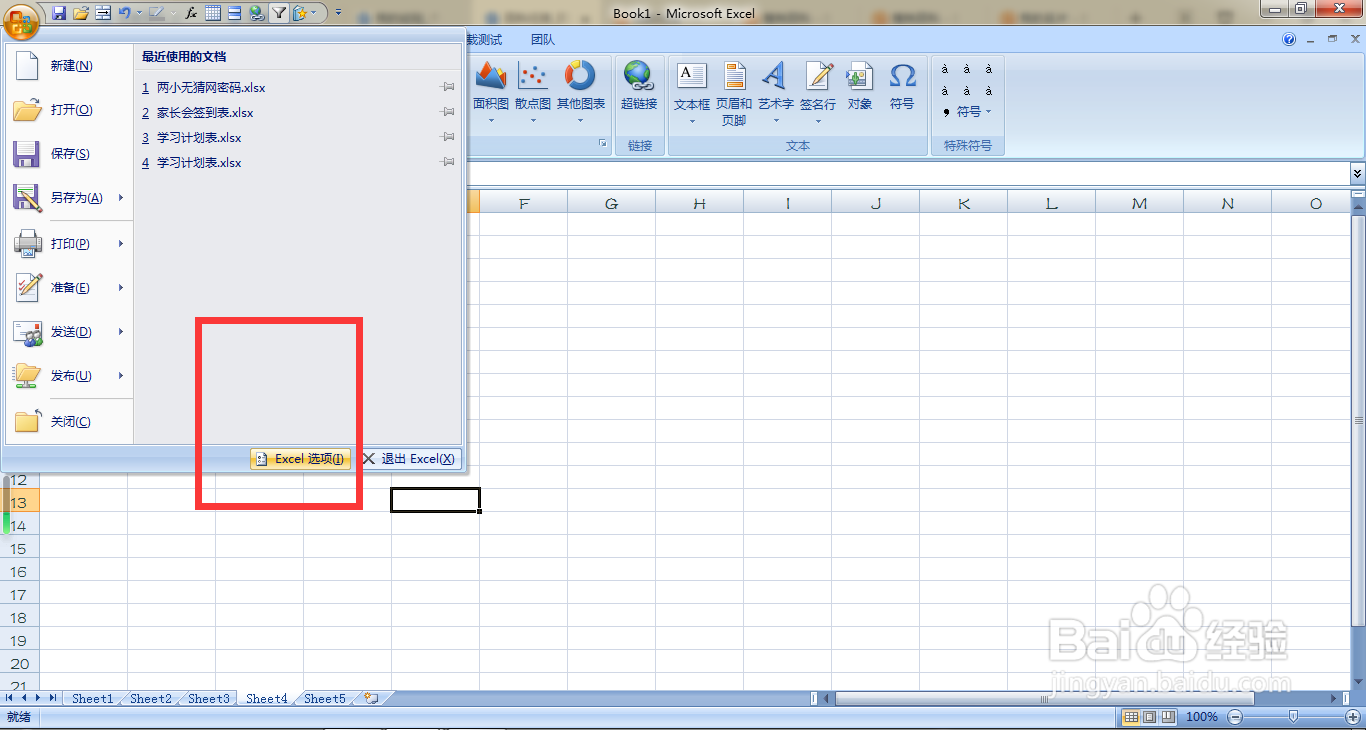Click the table grid icon in quick toolbar

(213, 13)
